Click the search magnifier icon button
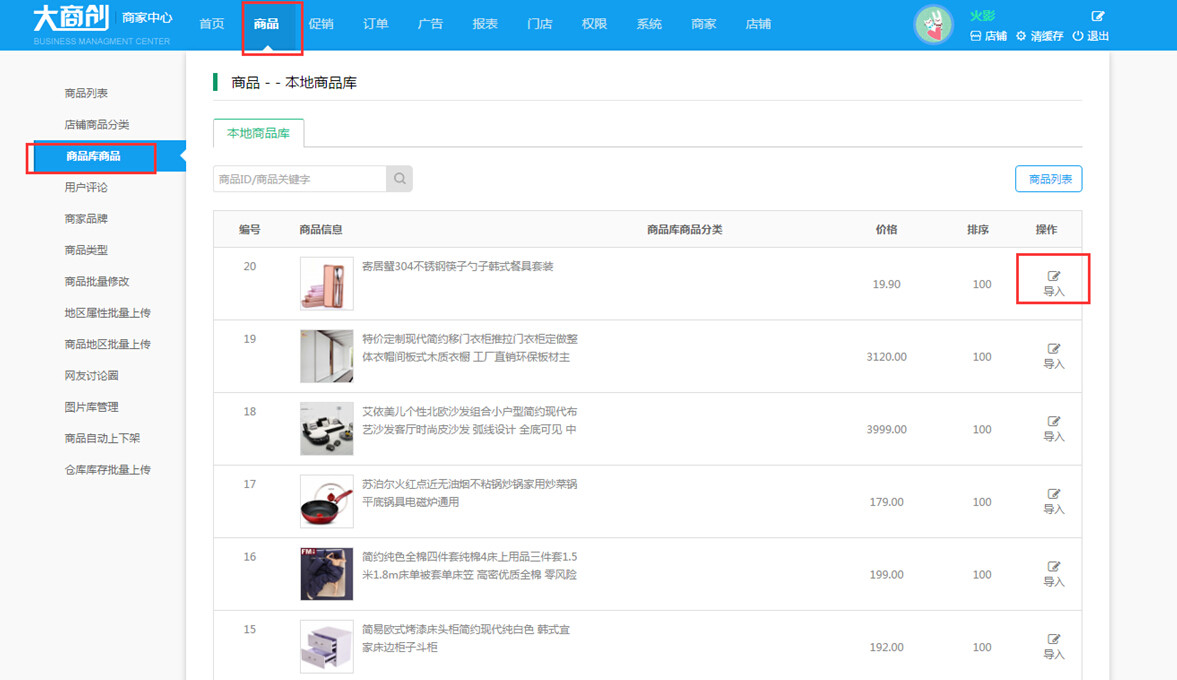This screenshot has width=1177, height=680. click(399, 179)
